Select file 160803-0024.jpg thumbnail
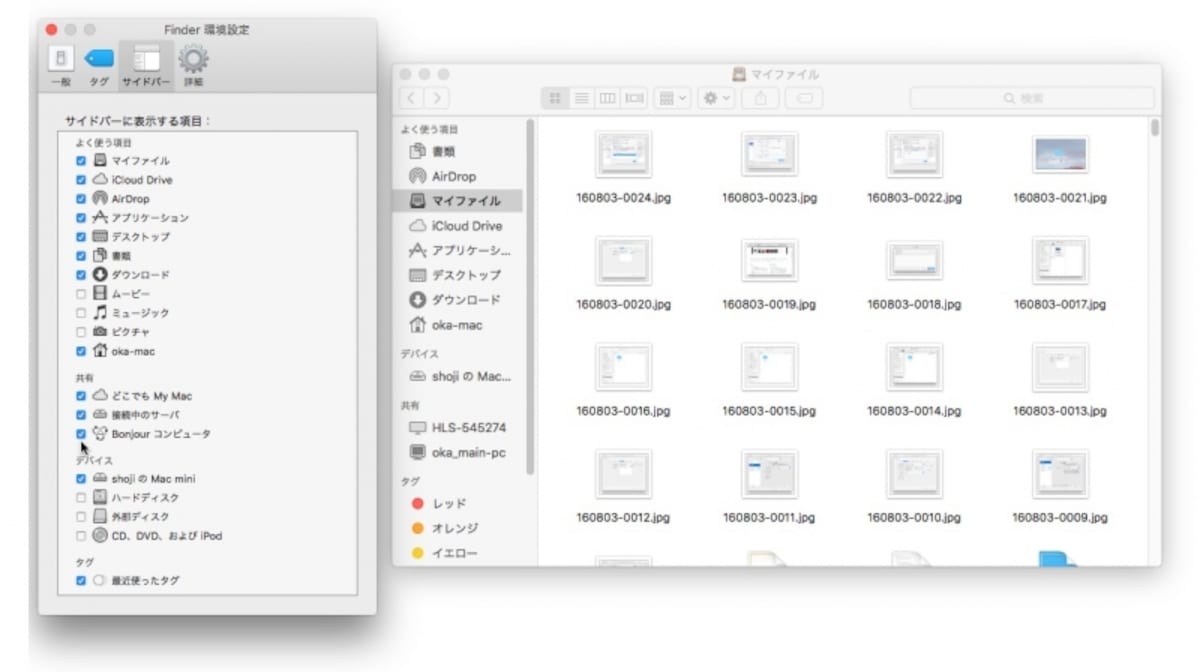 [623, 155]
